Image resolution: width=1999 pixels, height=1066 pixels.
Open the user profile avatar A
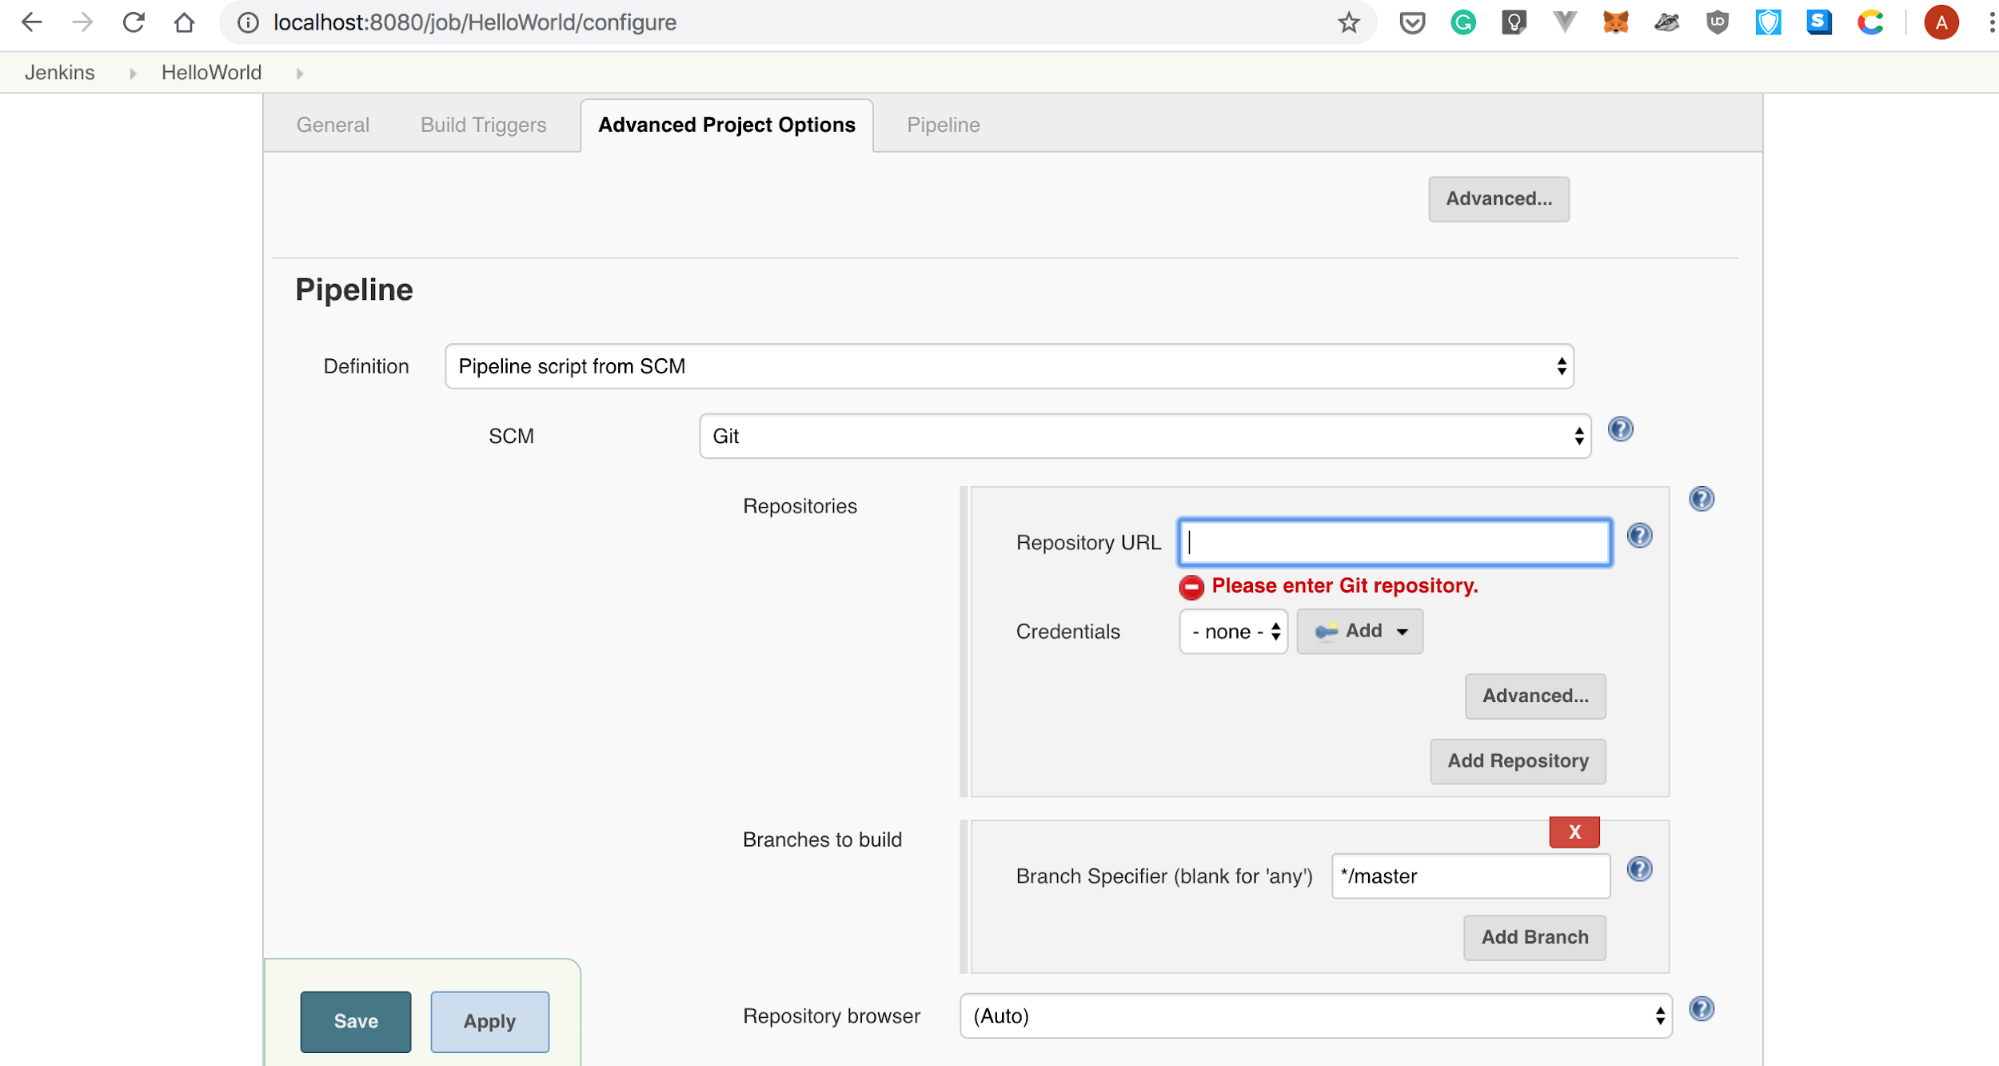[x=1941, y=22]
